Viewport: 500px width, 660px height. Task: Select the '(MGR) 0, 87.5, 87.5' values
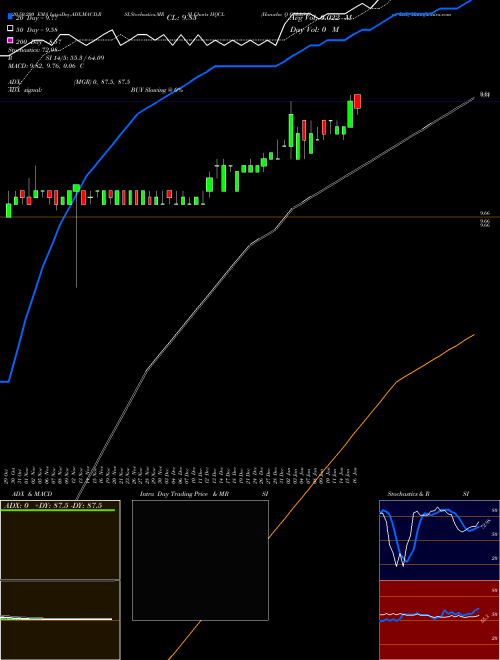coord(102,82)
